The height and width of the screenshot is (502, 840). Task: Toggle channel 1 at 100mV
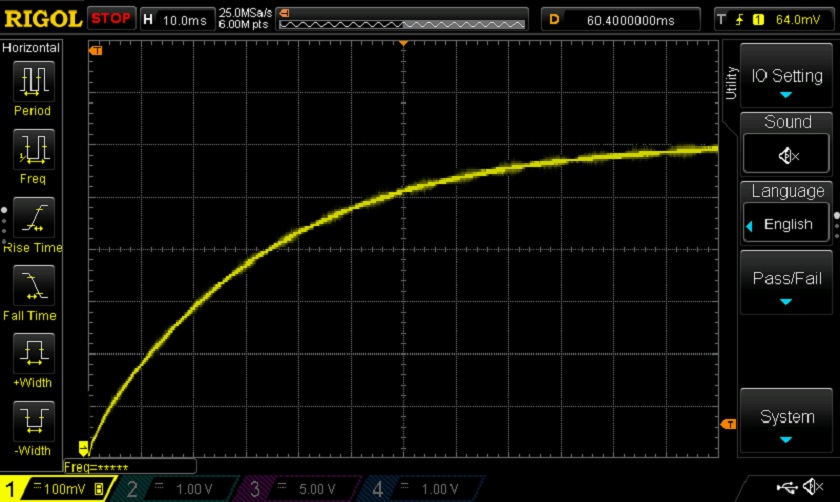pyautogui.click(x=58, y=488)
